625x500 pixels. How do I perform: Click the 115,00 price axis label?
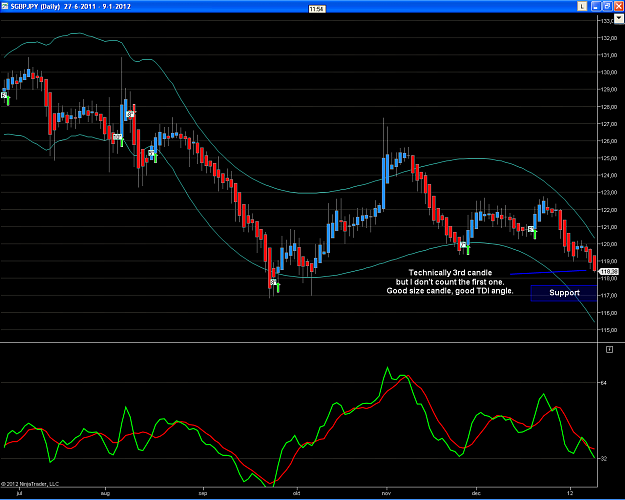pyautogui.click(x=609, y=330)
